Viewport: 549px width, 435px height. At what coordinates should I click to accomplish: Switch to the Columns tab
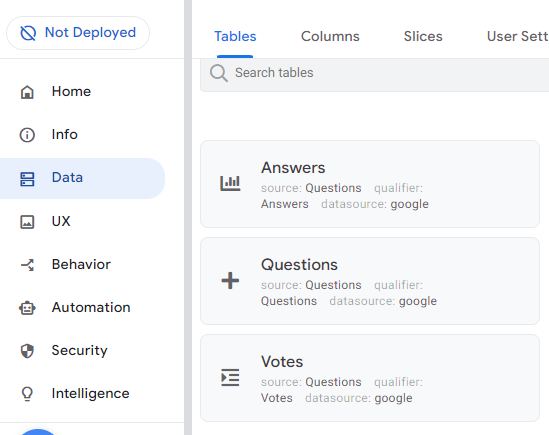point(330,36)
